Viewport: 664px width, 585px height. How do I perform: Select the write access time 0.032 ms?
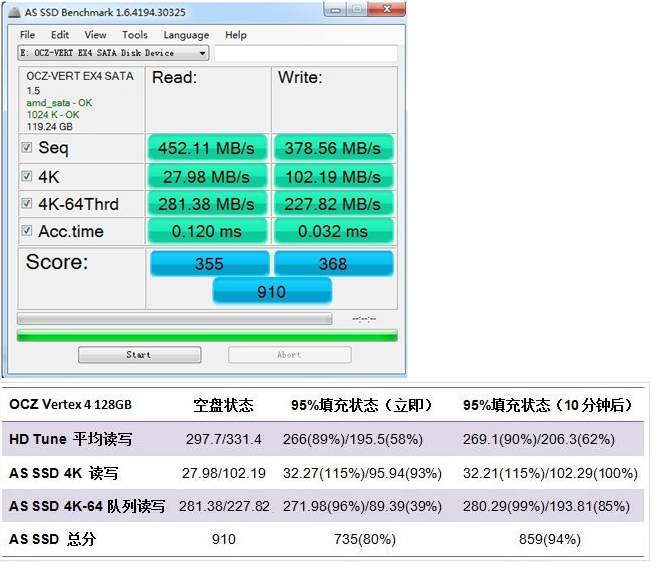333,231
